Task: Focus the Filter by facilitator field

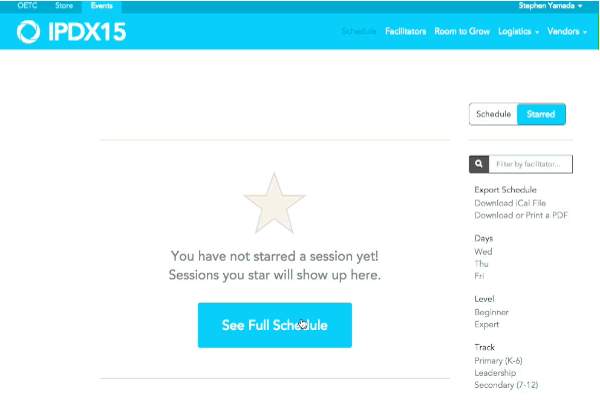Action: (531, 164)
